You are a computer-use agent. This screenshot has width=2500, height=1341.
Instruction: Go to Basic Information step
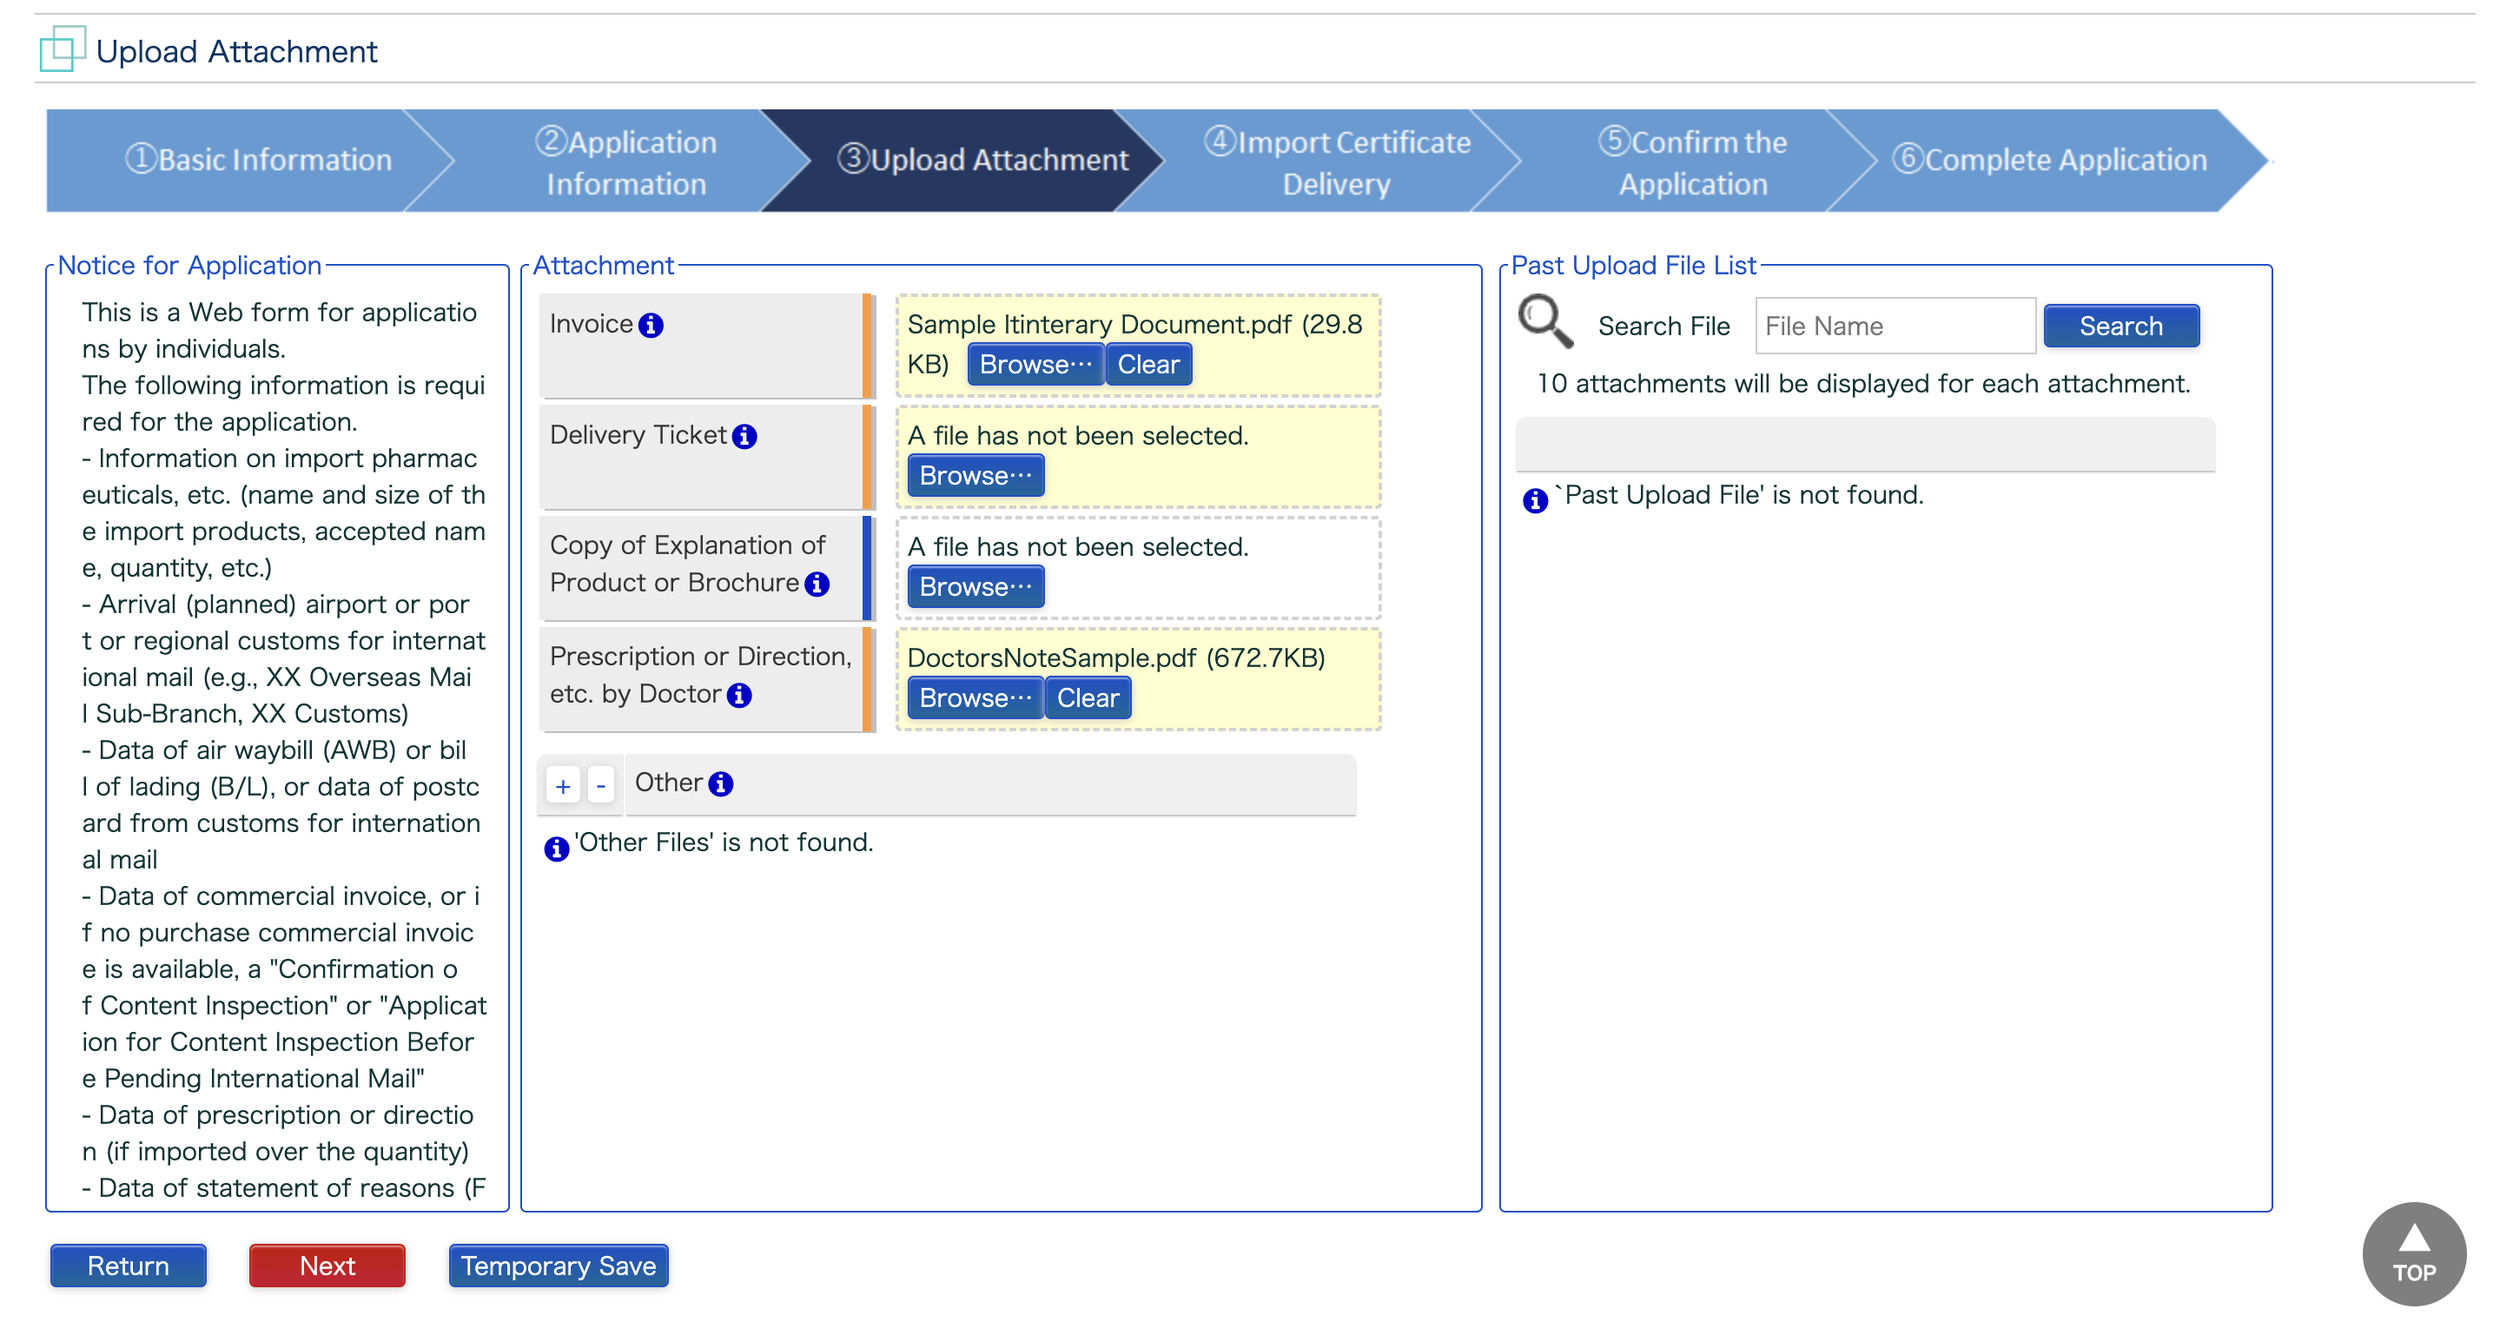click(x=258, y=160)
